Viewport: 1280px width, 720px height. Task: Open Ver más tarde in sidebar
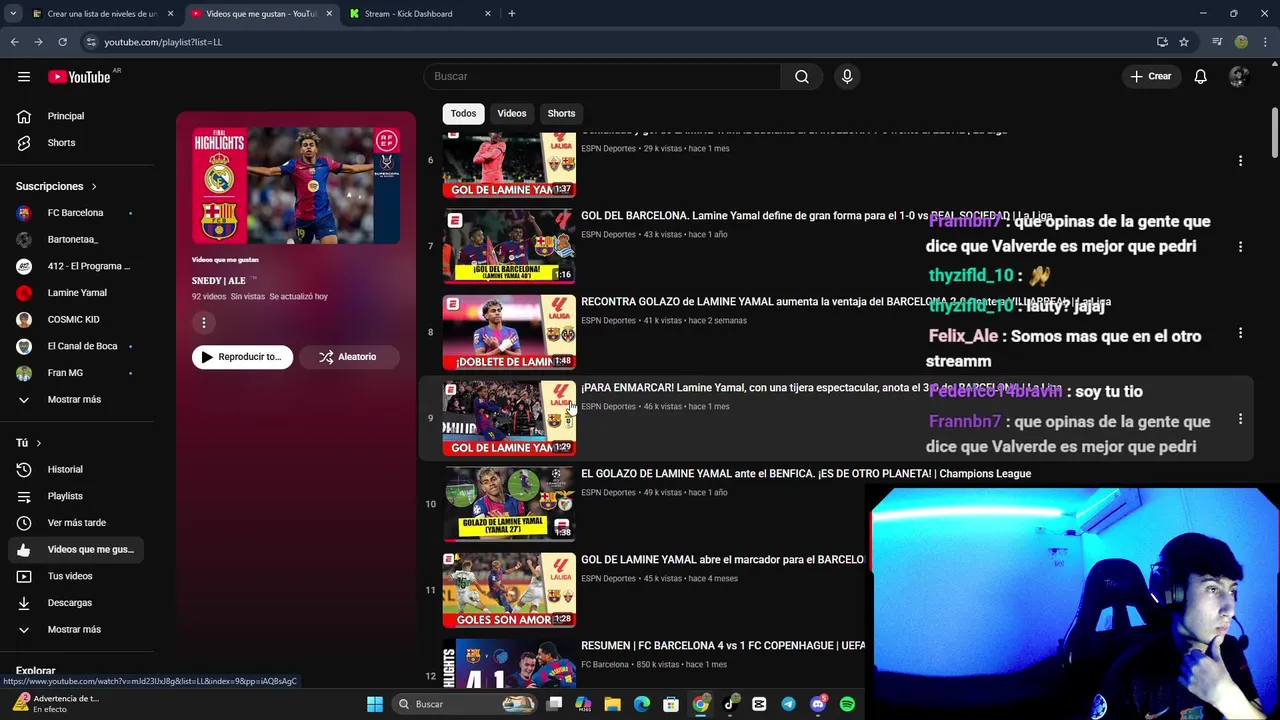[x=76, y=523]
